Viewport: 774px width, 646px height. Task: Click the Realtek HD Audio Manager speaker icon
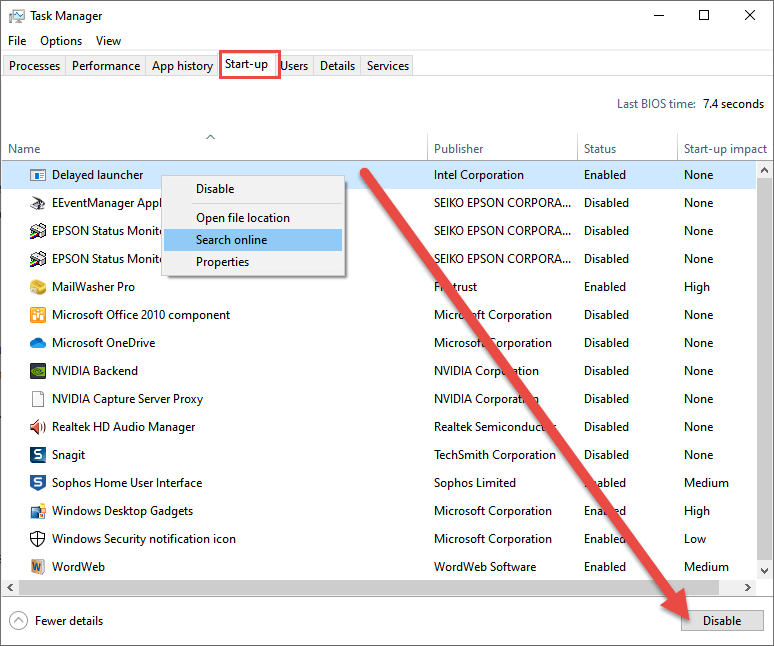point(38,427)
